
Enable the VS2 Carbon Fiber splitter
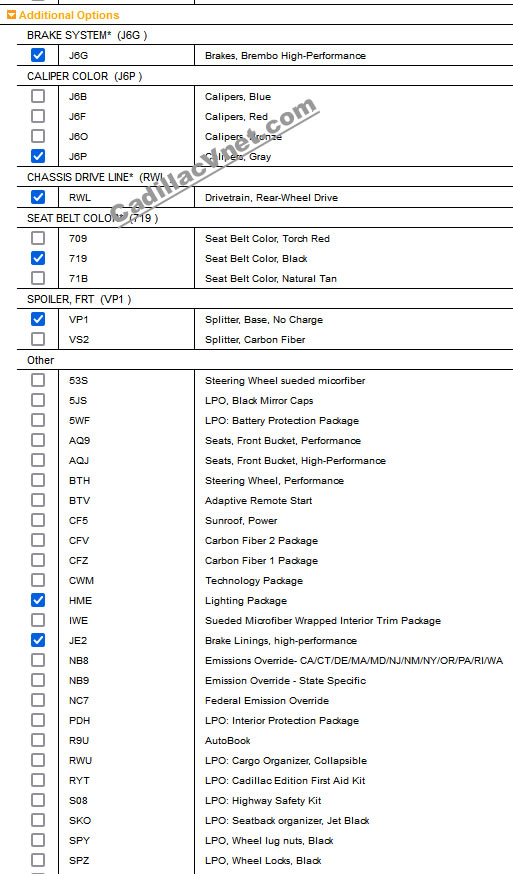pos(38,339)
